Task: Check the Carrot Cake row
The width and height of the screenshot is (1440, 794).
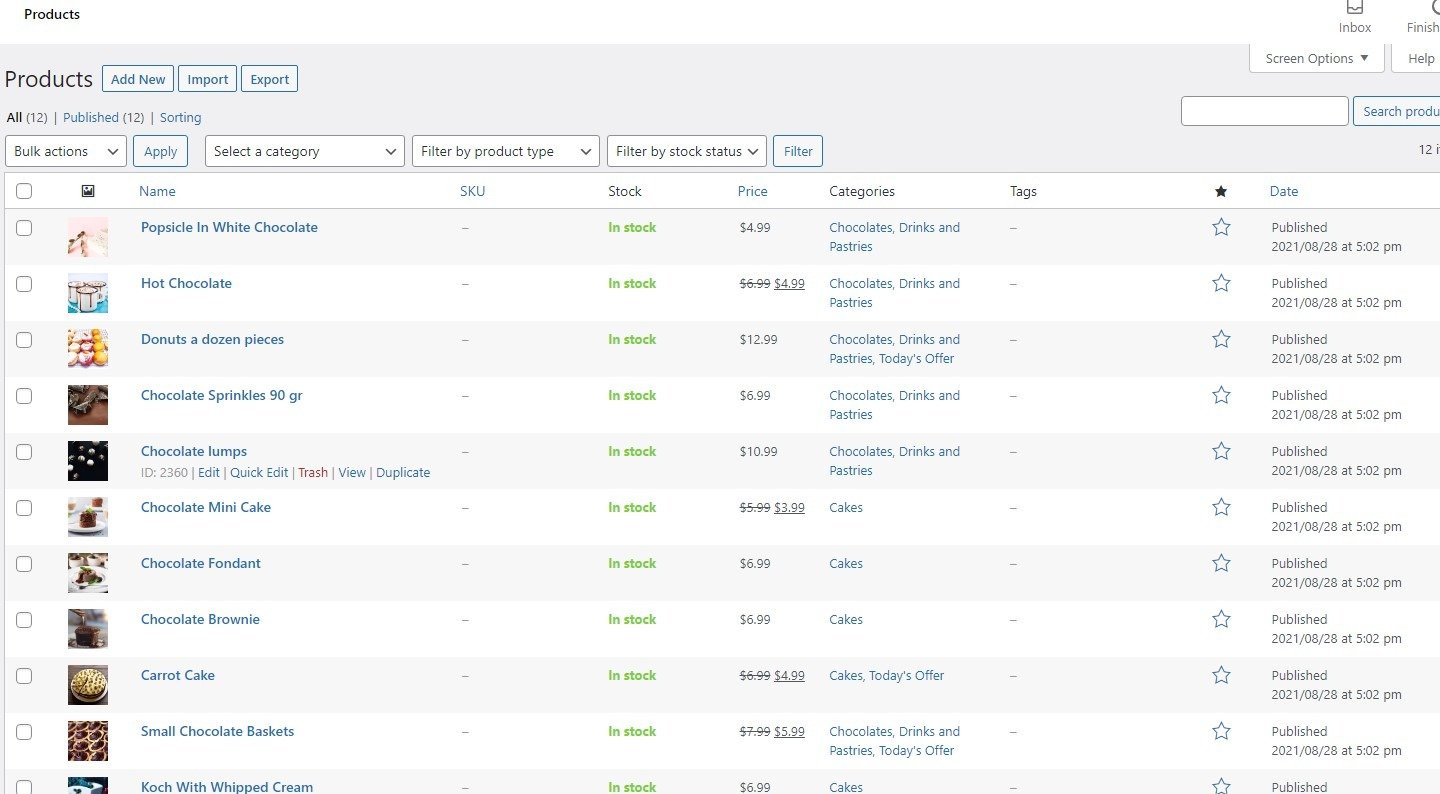Action: pos(24,675)
